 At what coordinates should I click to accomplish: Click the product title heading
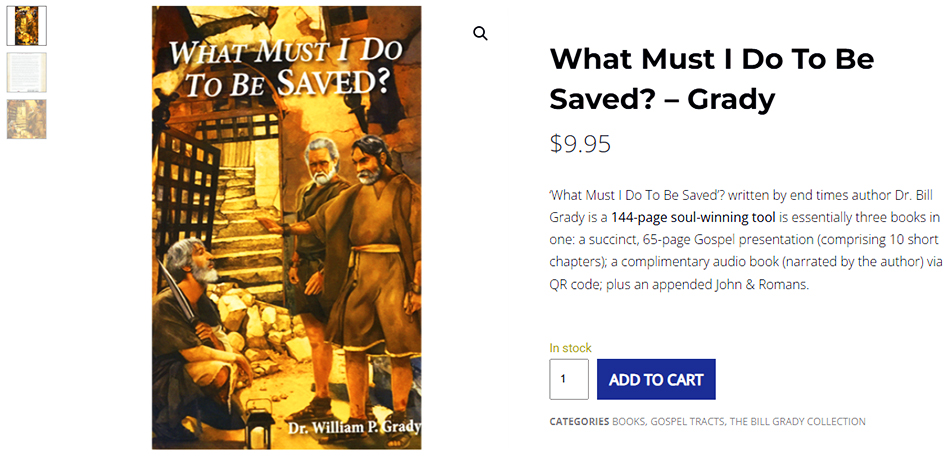pos(711,79)
